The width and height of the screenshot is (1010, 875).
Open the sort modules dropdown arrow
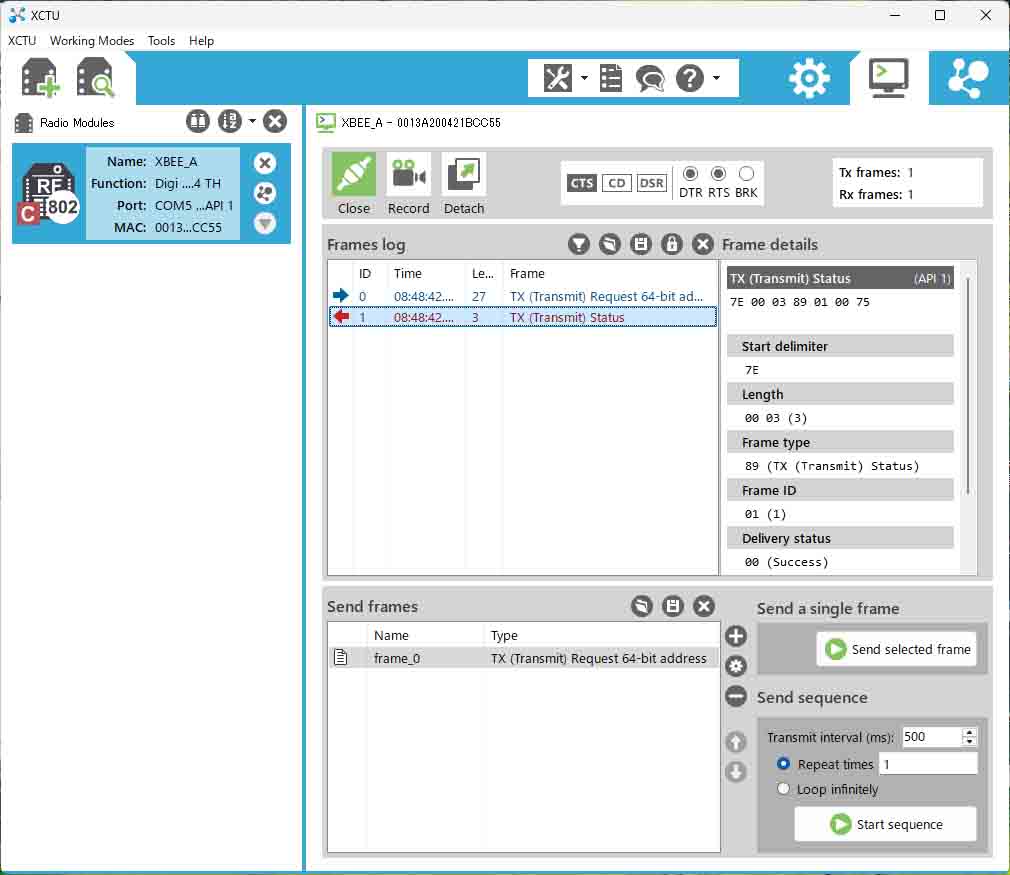pos(252,121)
